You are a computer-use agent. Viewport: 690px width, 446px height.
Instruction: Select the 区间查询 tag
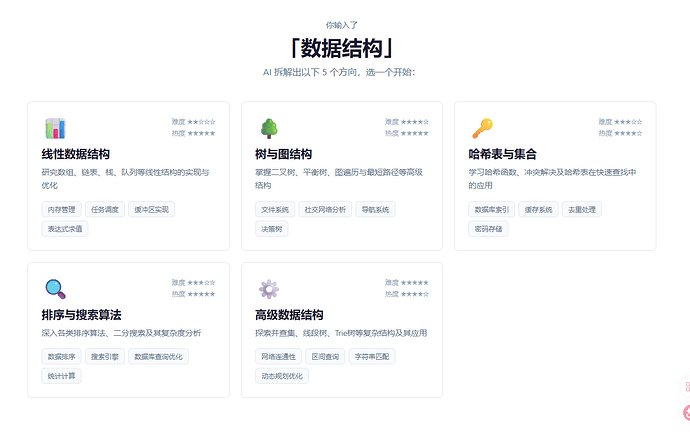325,356
